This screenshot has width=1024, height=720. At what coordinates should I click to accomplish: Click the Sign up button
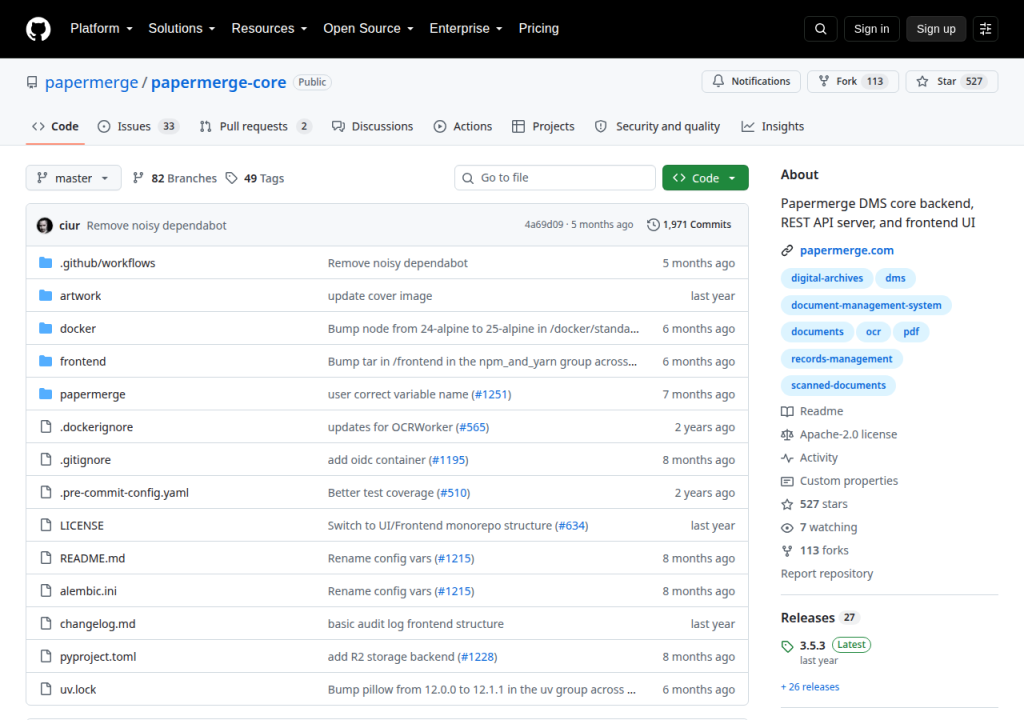pyautogui.click(x=936, y=29)
